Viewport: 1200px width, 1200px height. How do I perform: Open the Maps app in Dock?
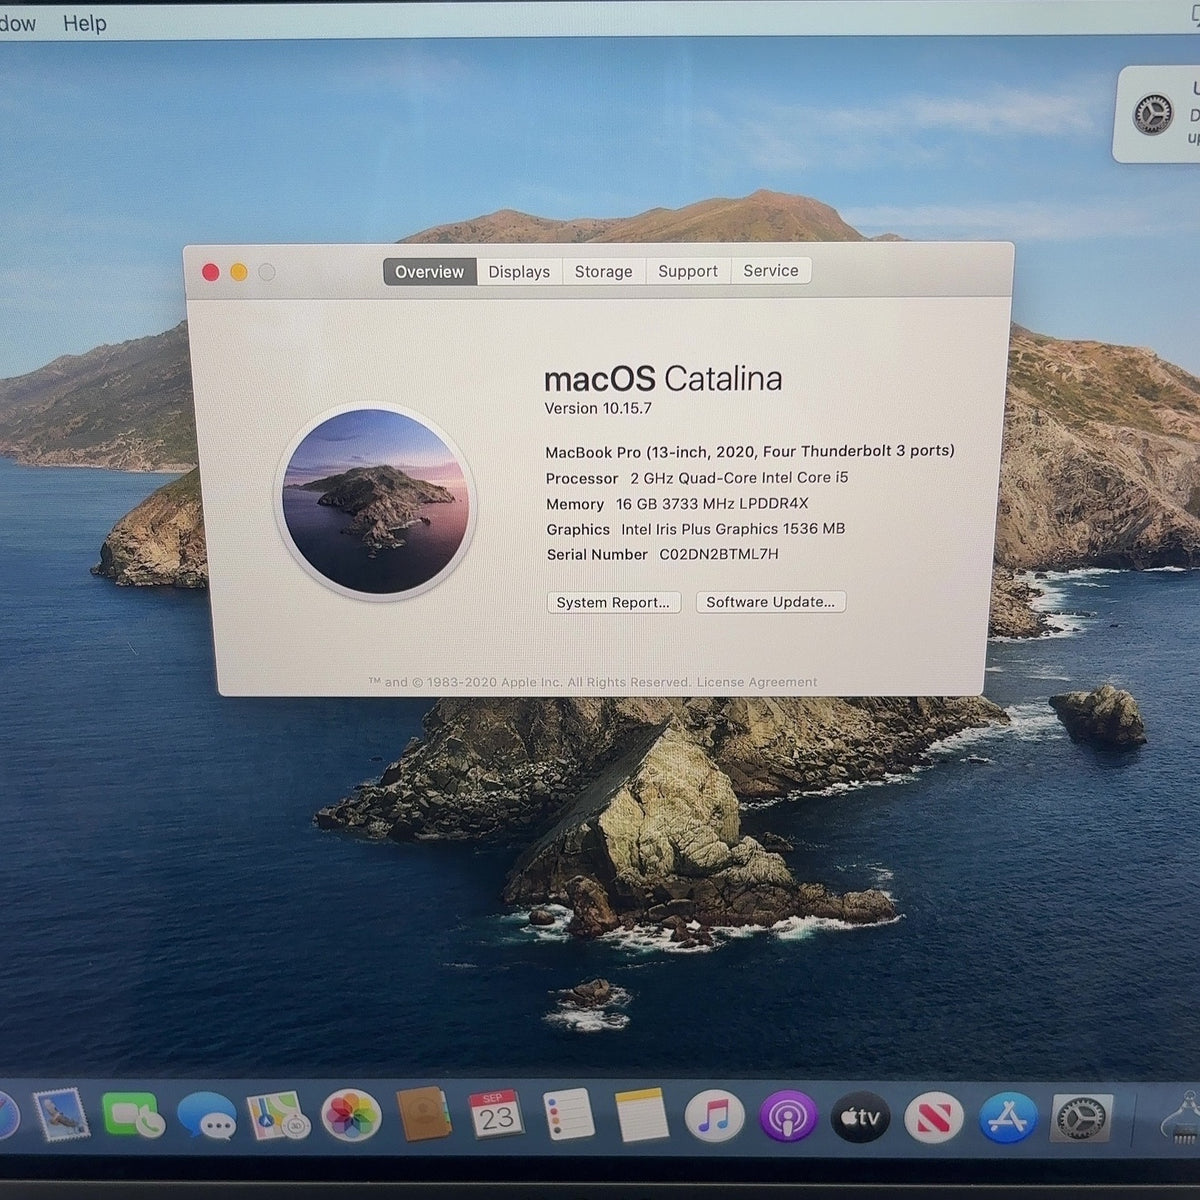(x=278, y=1116)
